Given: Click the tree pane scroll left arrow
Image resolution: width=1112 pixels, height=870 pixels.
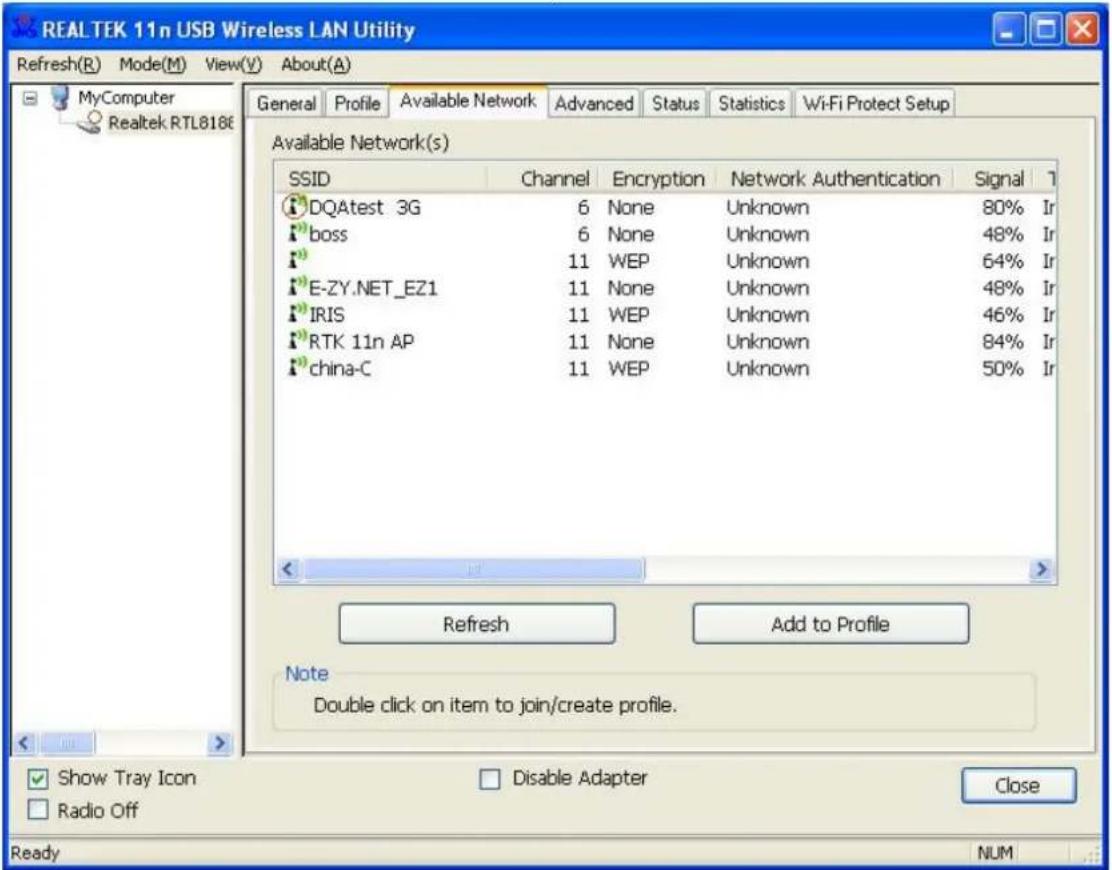Looking at the screenshot, I should tap(24, 743).
